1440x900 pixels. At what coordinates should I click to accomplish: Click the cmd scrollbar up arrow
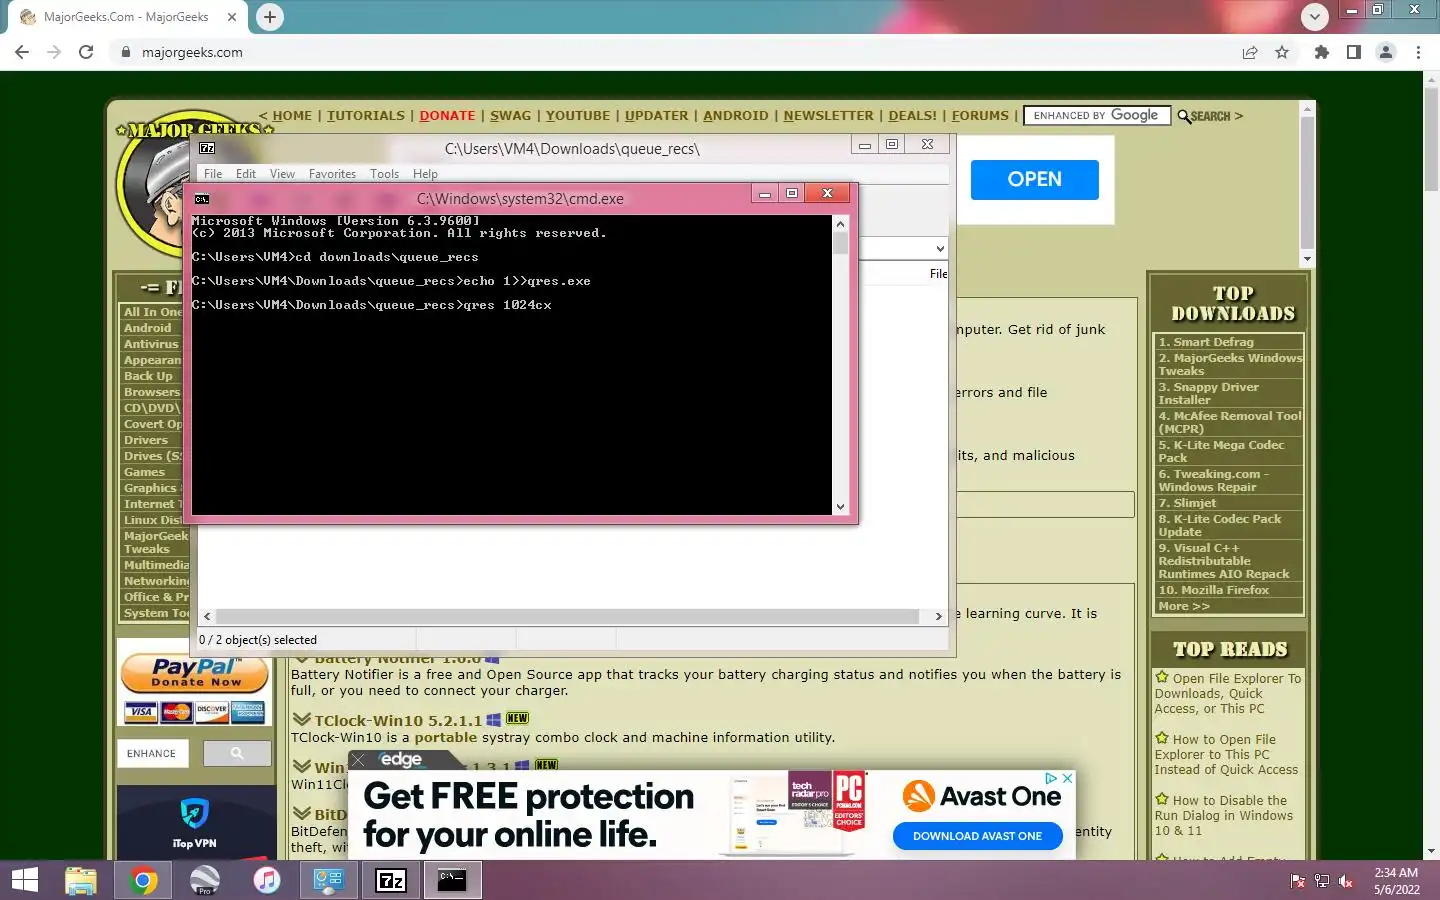pyautogui.click(x=840, y=224)
